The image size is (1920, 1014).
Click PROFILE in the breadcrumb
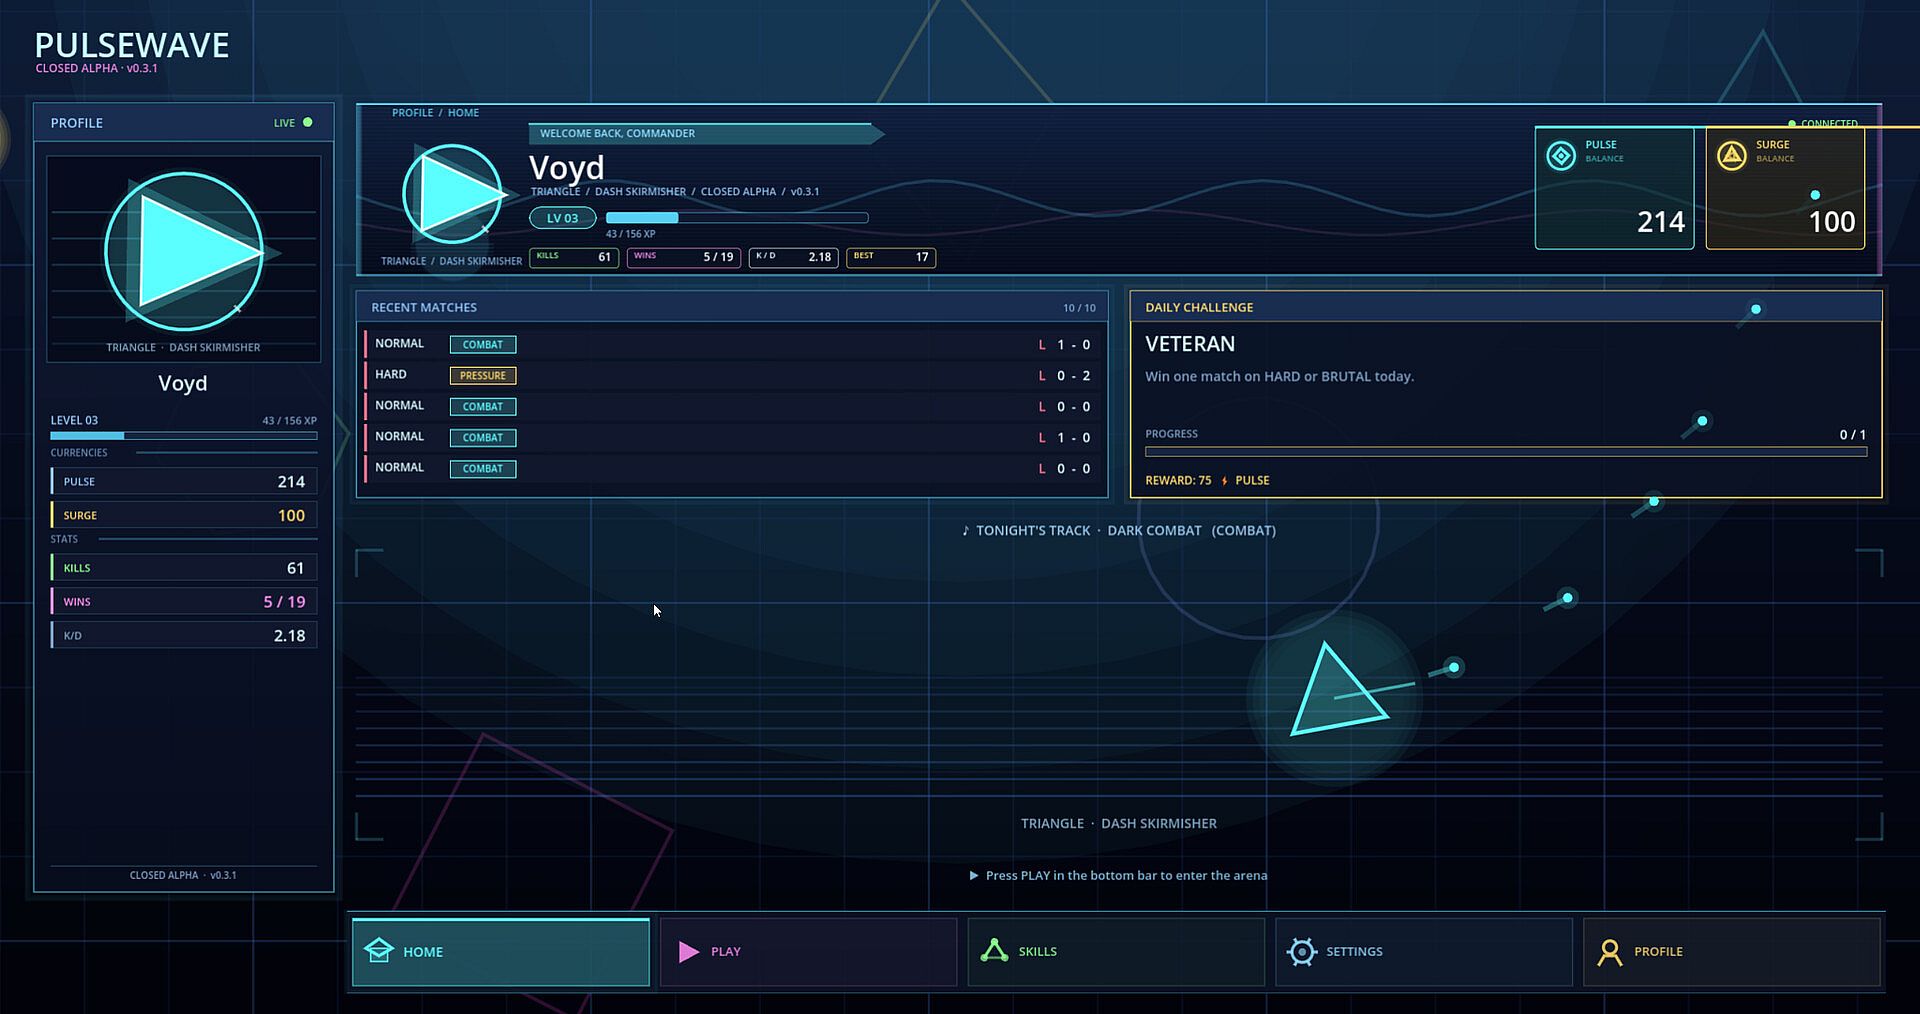click(412, 113)
